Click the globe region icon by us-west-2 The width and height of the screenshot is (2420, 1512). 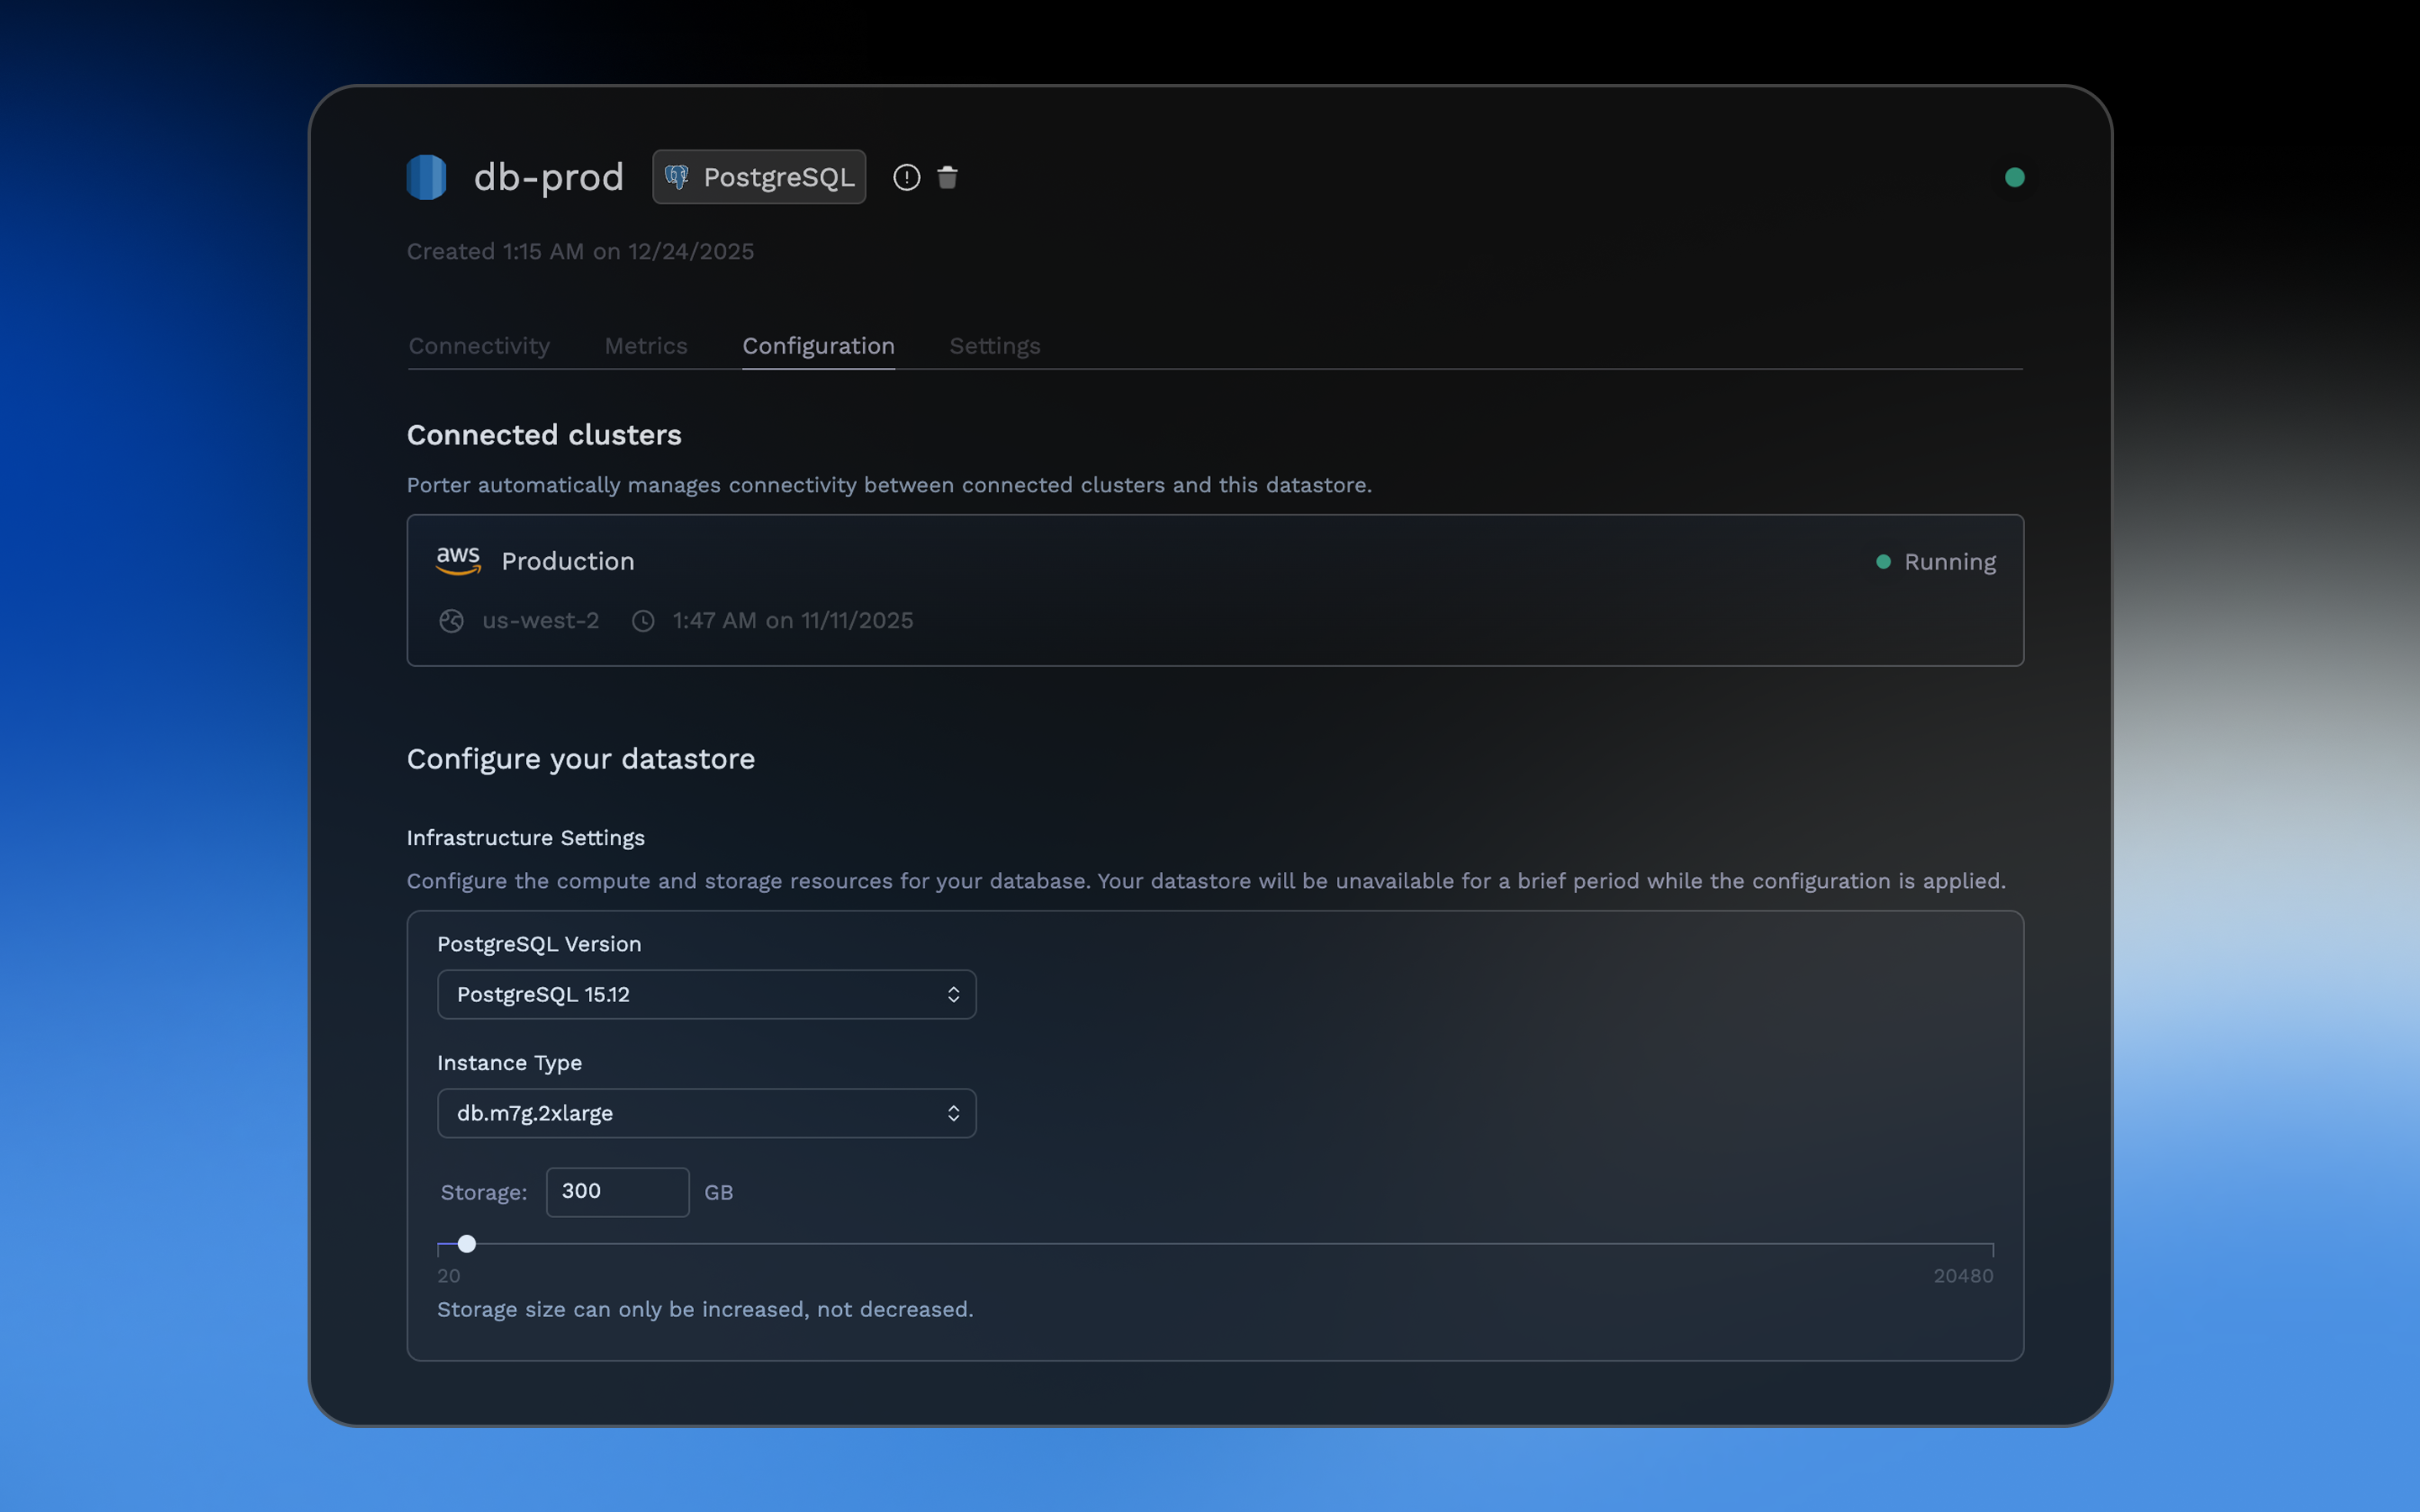point(451,621)
